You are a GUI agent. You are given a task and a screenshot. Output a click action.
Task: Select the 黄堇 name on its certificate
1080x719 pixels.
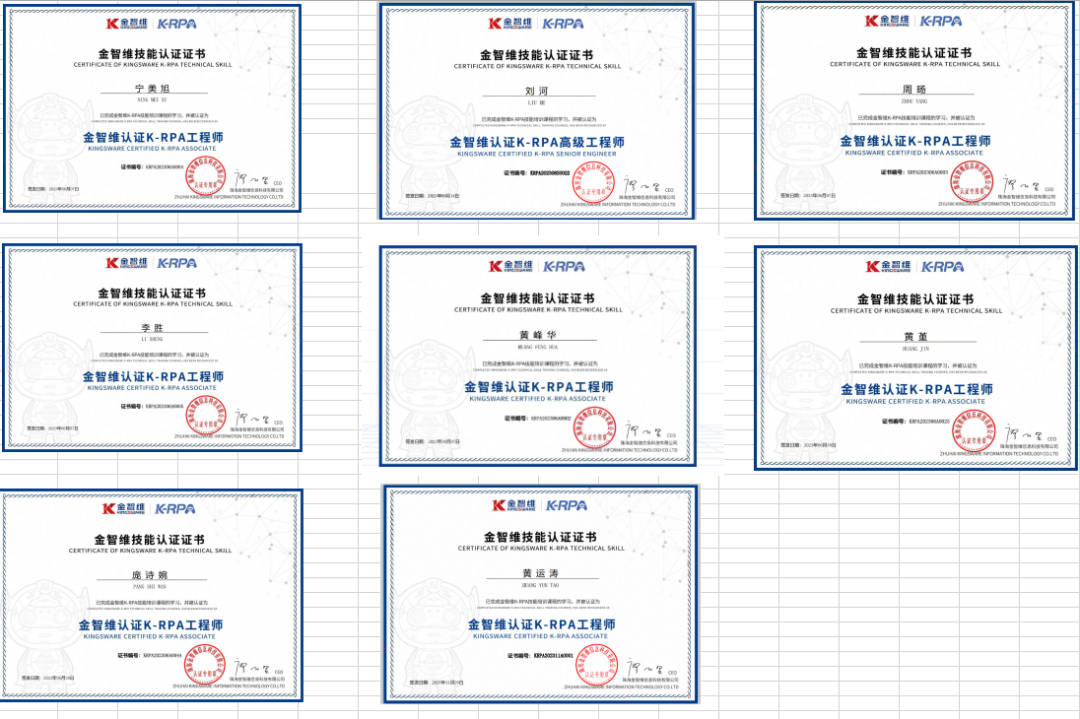[915, 336]
